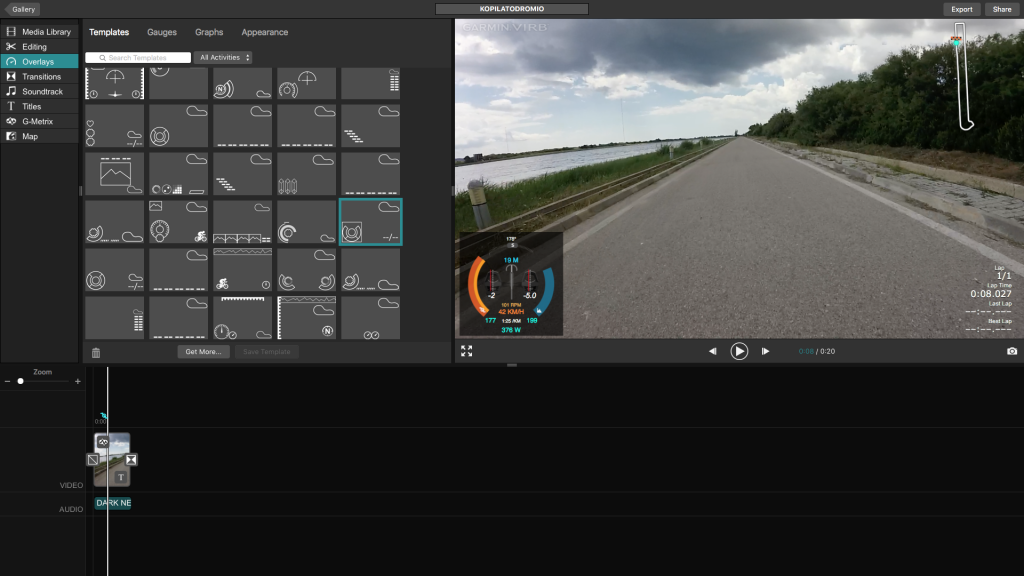
Task: Open the Transitions section
Action: click(39, 76)
